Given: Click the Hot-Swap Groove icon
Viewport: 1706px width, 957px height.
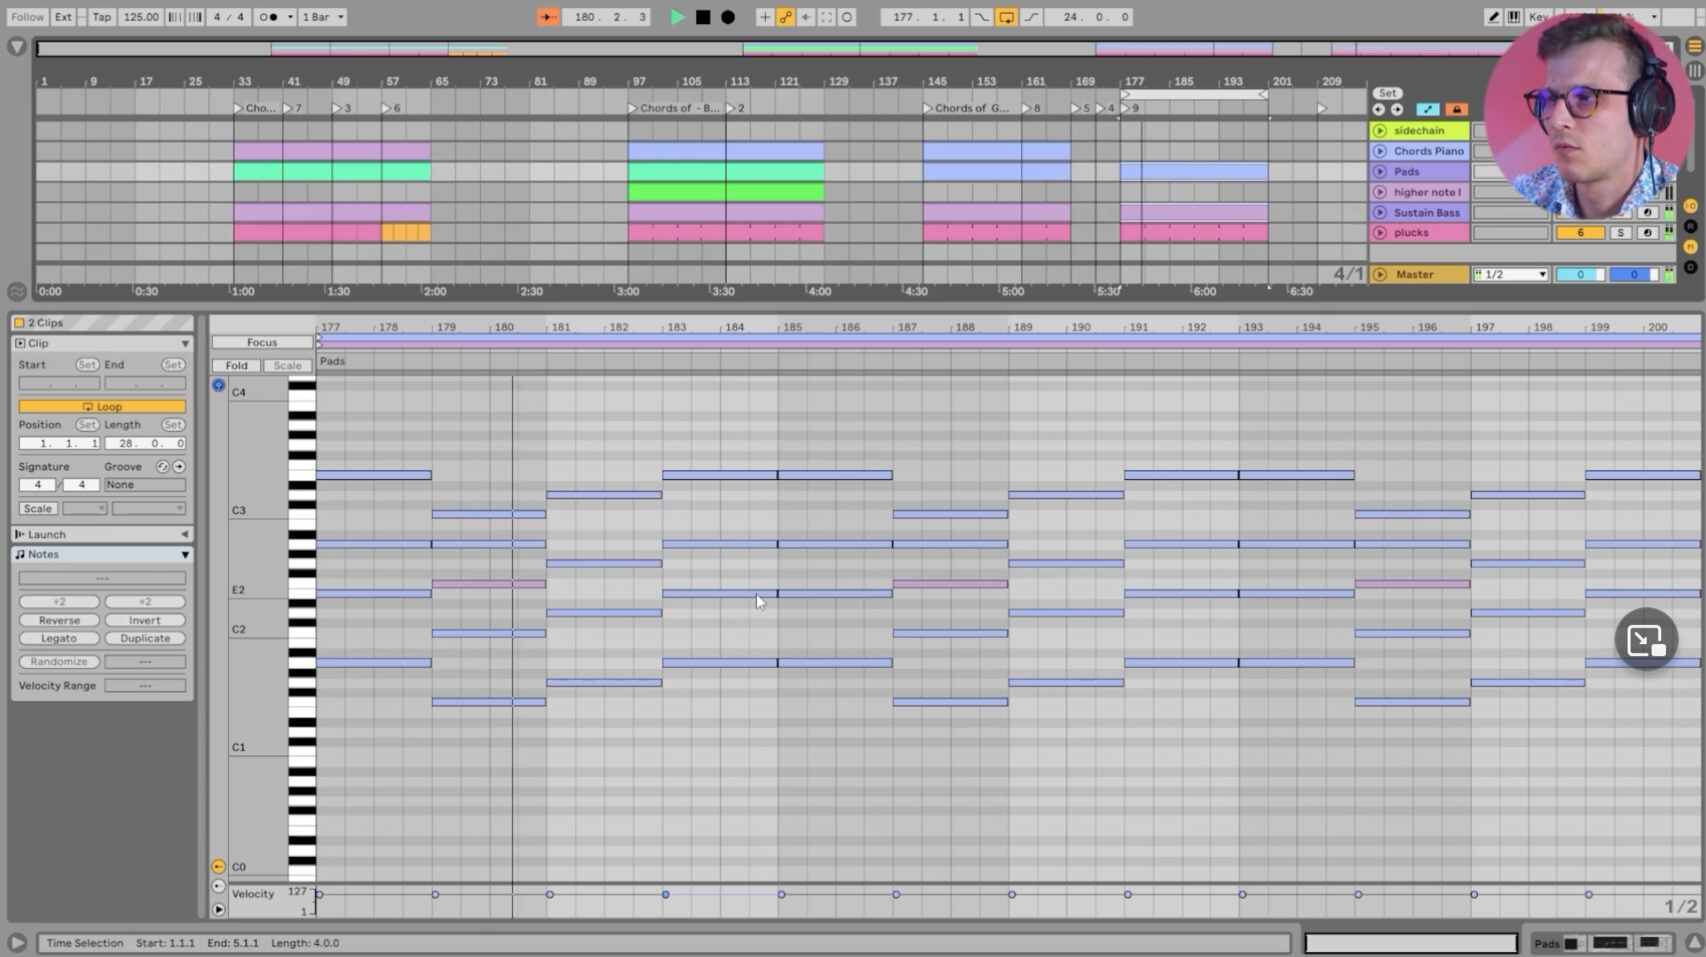Looking at the screenshot, I should [162, 467].
